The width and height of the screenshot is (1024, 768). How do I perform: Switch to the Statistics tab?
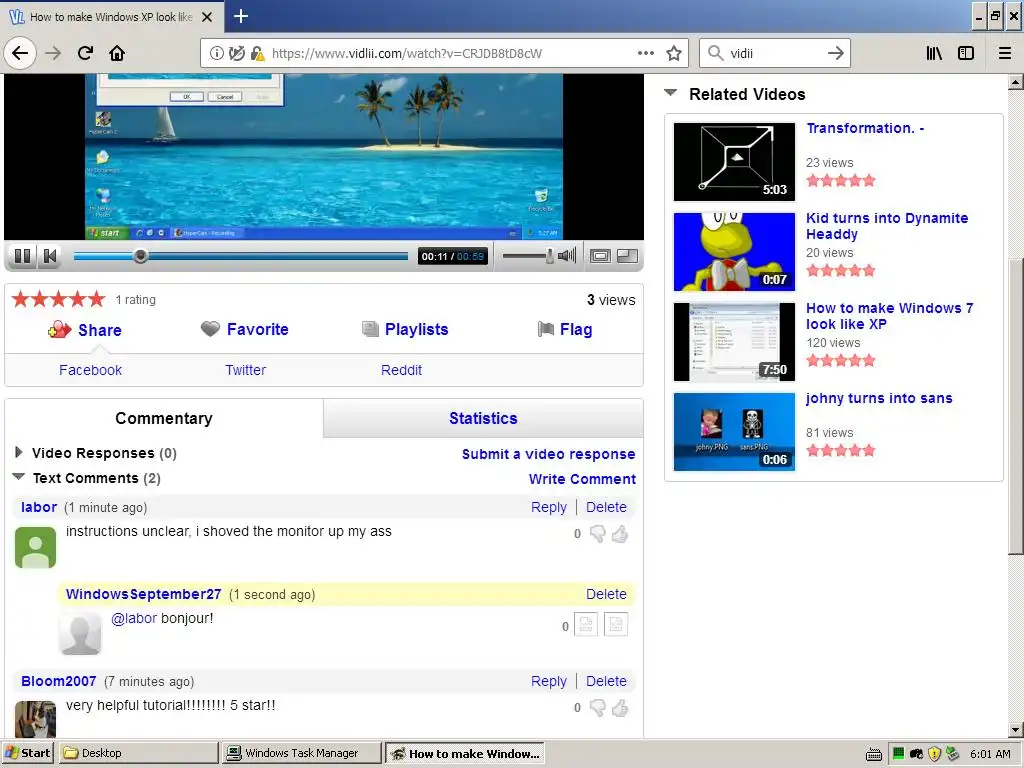pos(483,418)
